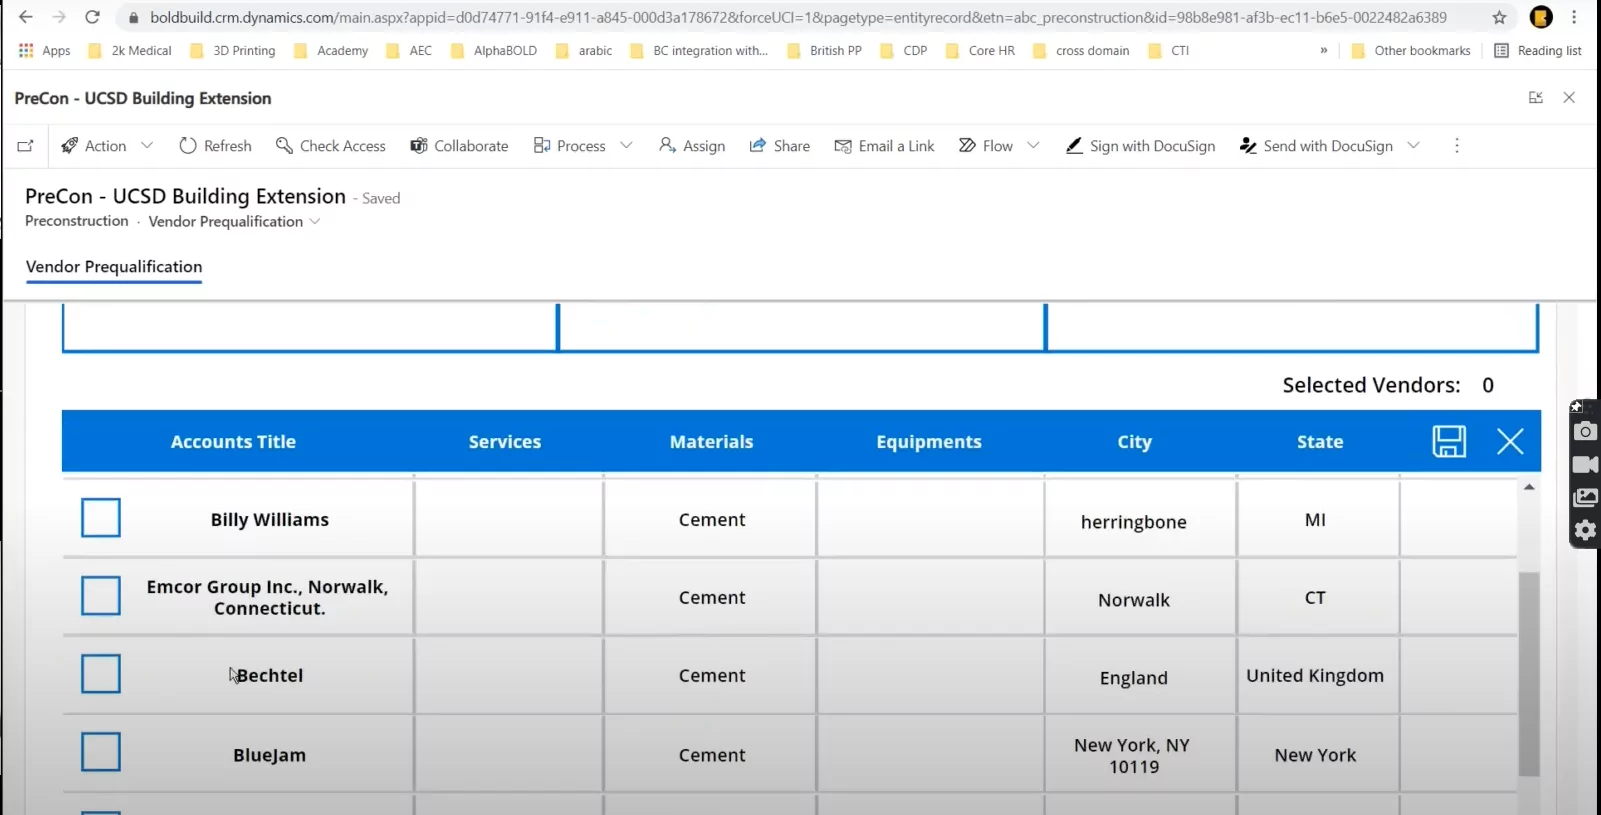Expand the Send with DocuSign chevron
This screenshot has height=815, width=1601.
point(1413,146)
